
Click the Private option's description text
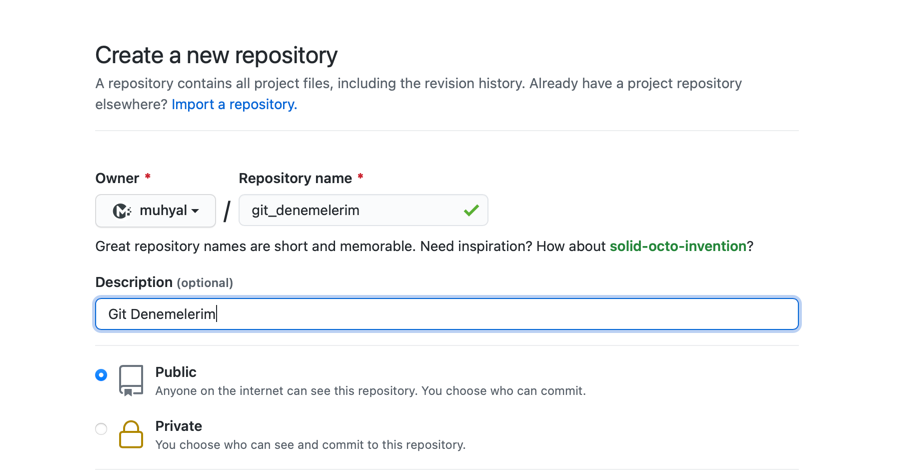coord(310,444)
